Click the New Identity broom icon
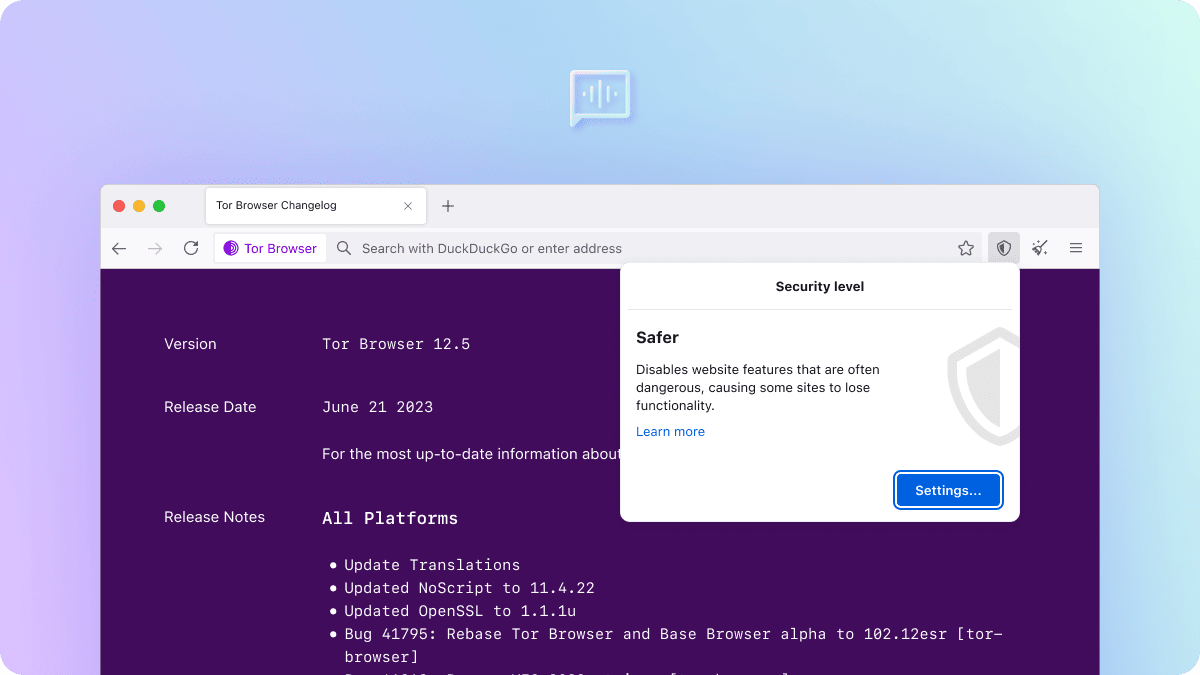Image resolution: width=1200 pixels, height=675 pixels. (1040, 249)
